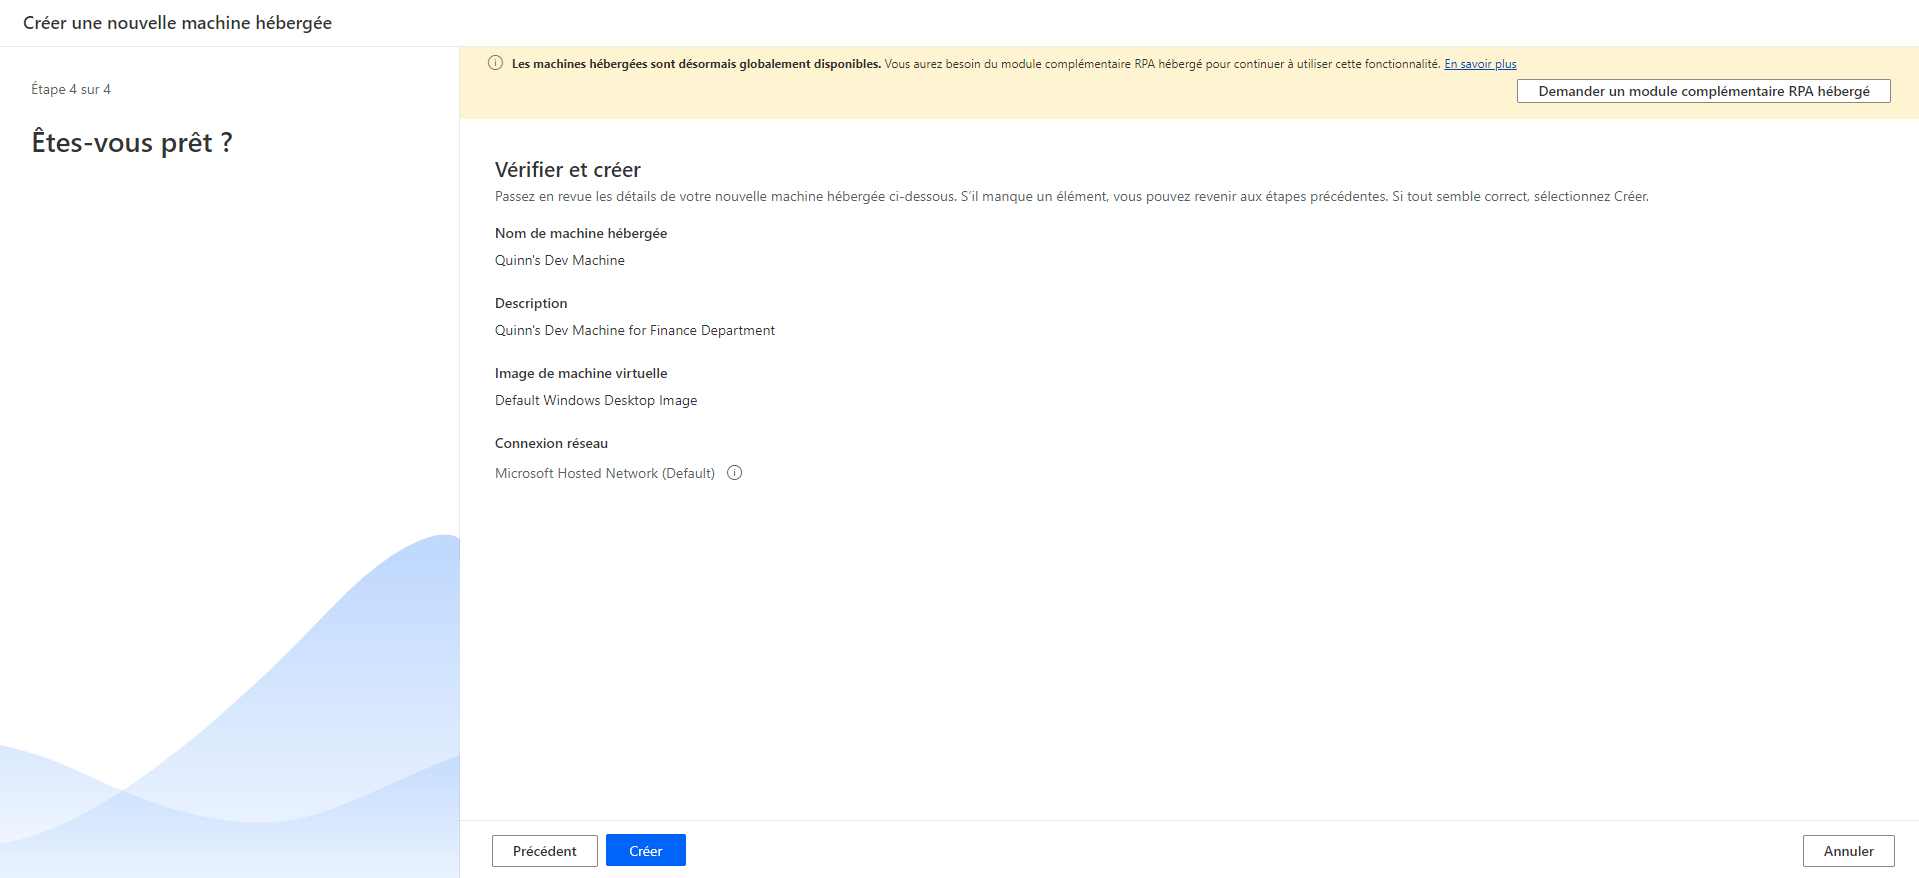The image size is (1919, 878).
Task: Click the 'Créer une nouvelle machine hébergée' title
Action: pyautogui.click(x=177, y=23)
